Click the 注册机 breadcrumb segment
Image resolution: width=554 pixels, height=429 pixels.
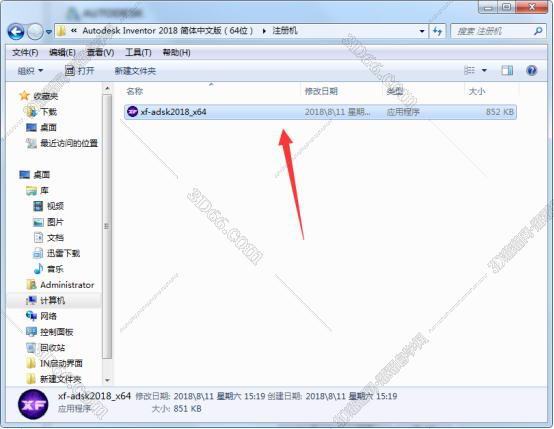[285, 31]
